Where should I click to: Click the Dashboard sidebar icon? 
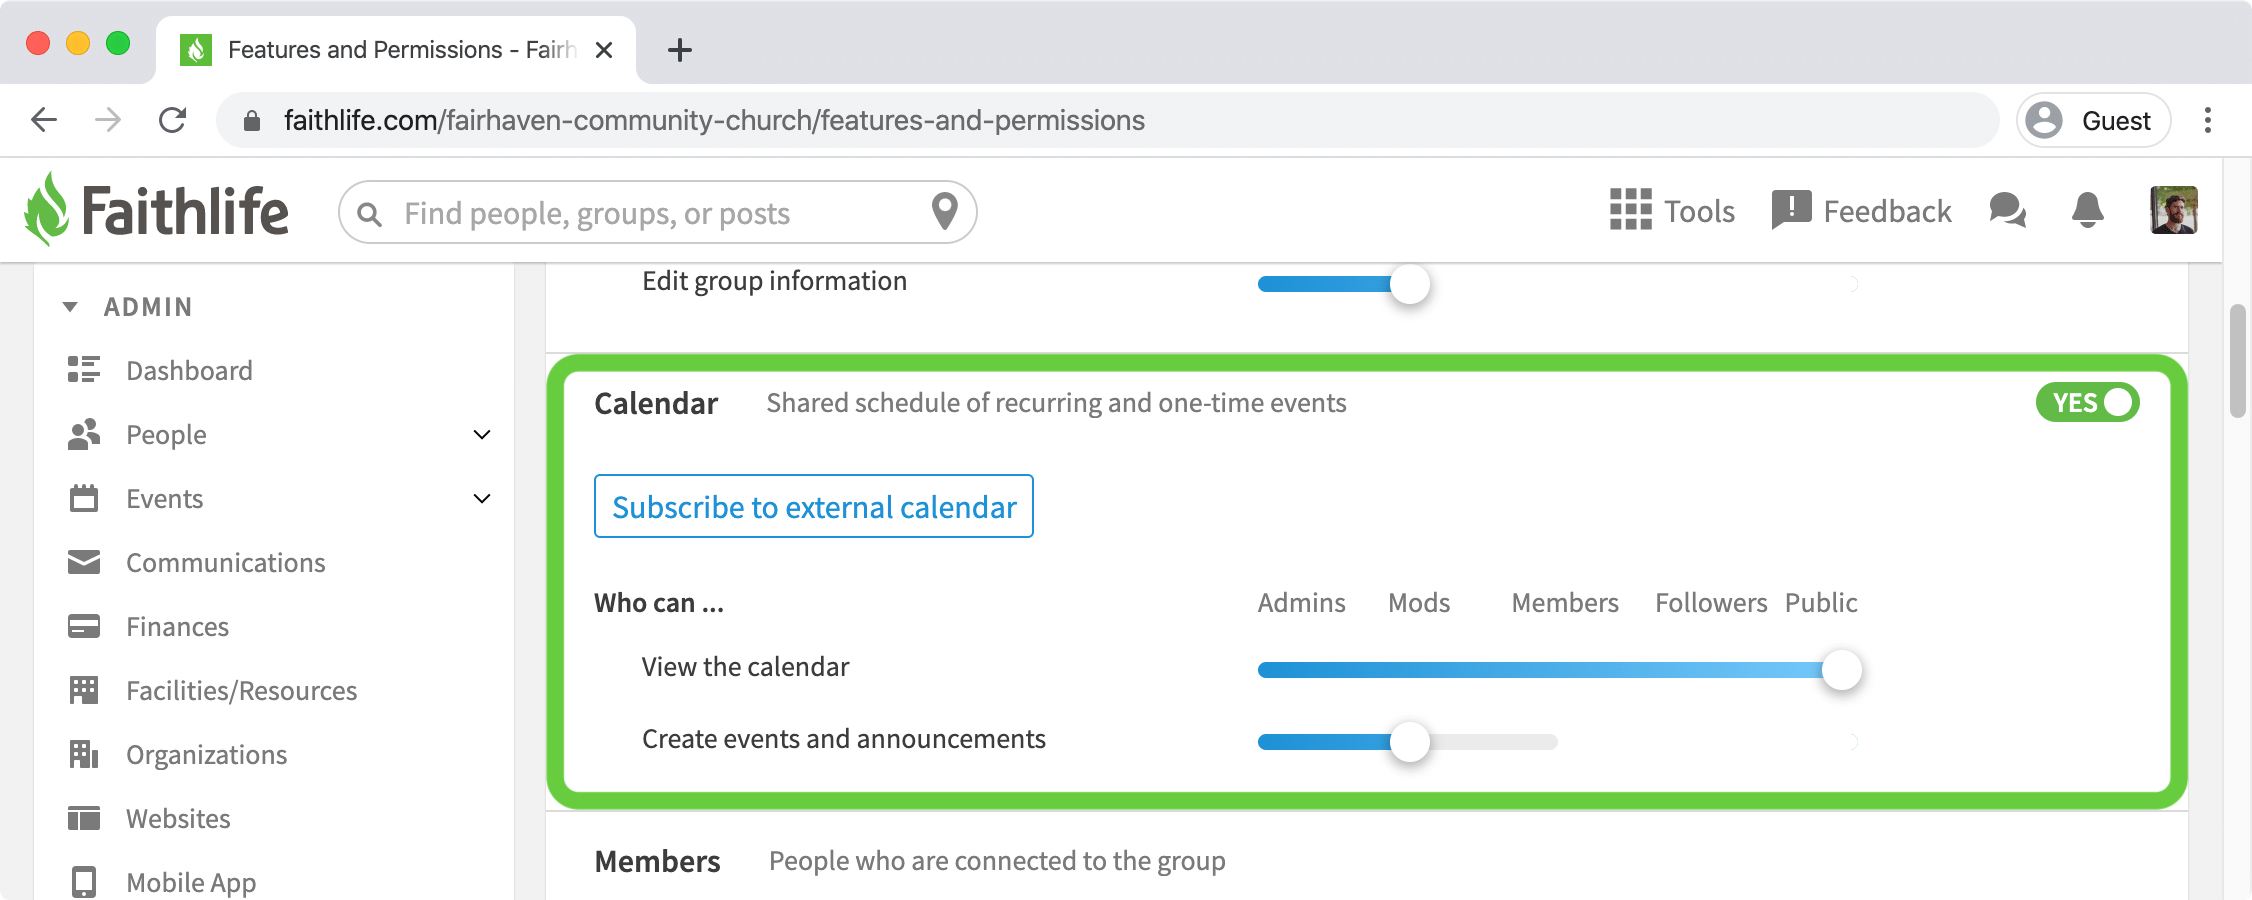click(84, 370)
